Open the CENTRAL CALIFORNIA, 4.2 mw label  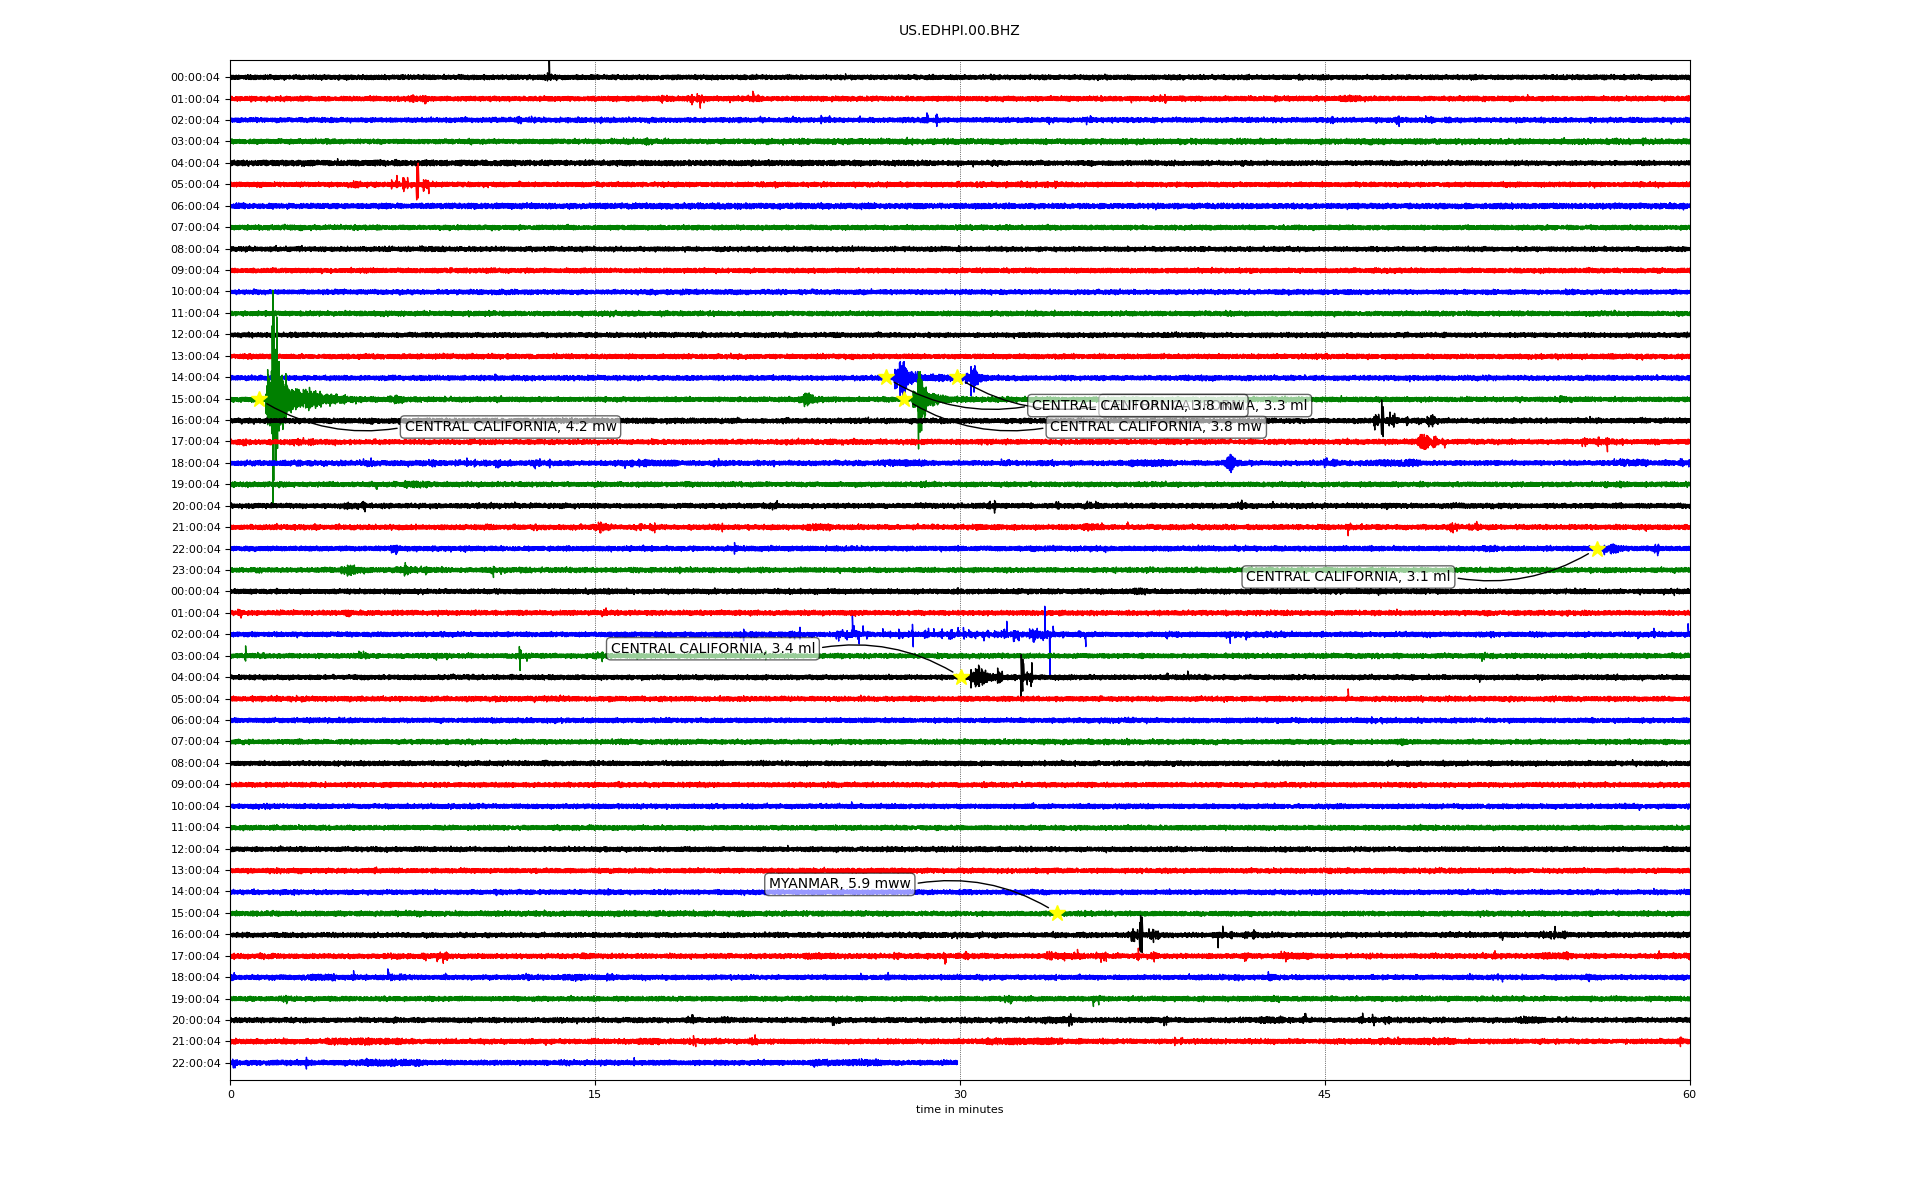click(x=510, y=427)
